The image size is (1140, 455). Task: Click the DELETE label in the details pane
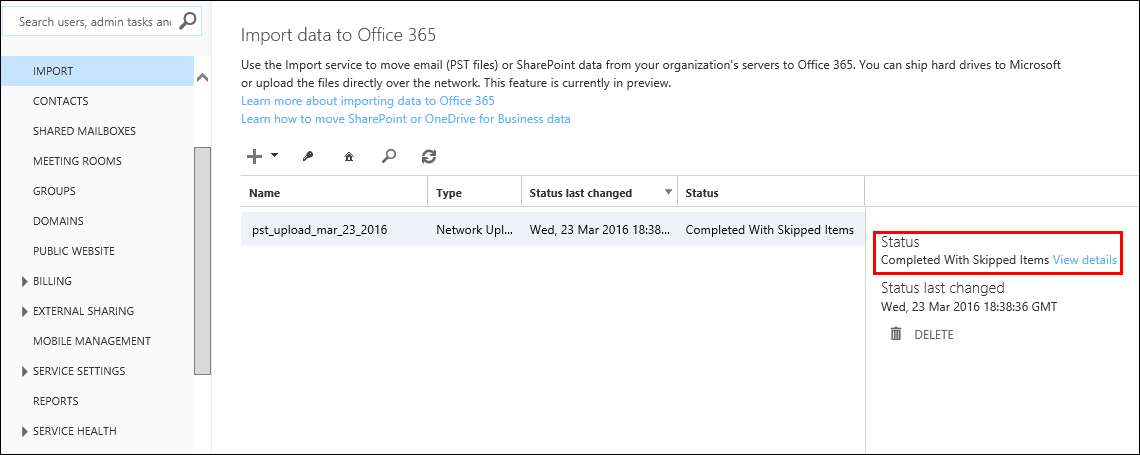934,335
